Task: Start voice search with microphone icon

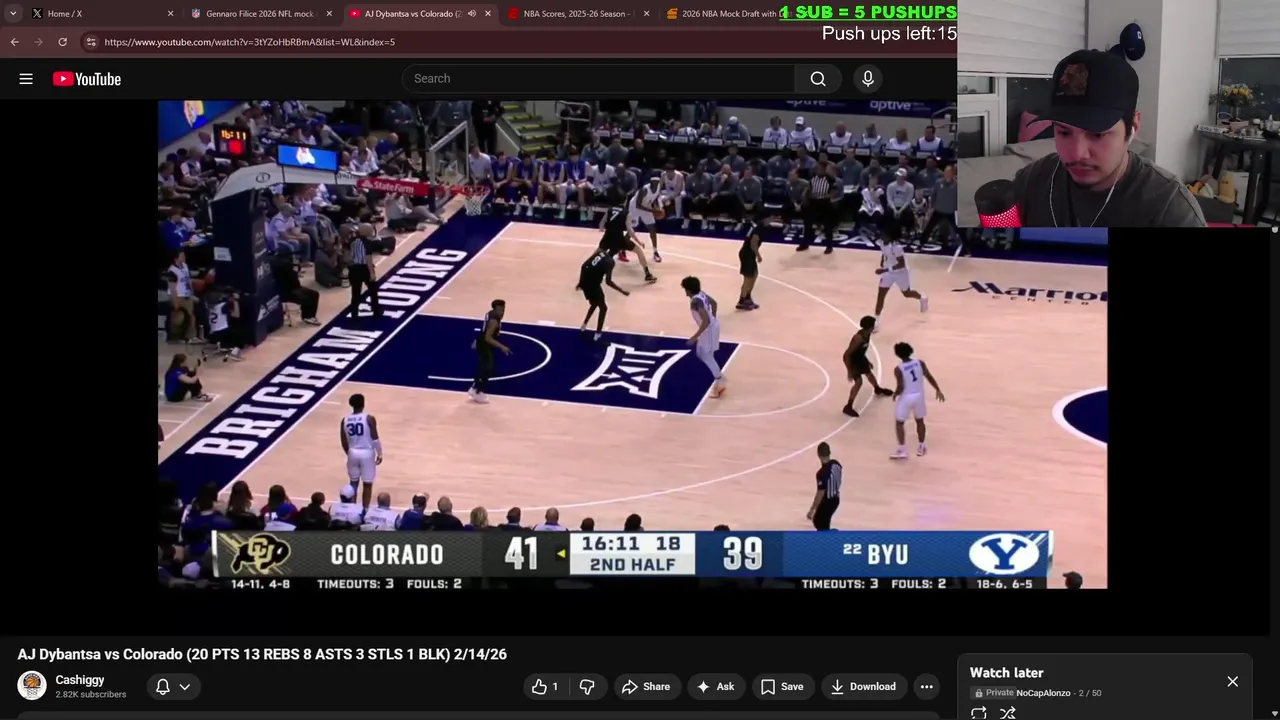Action: (x=868, y=79)
